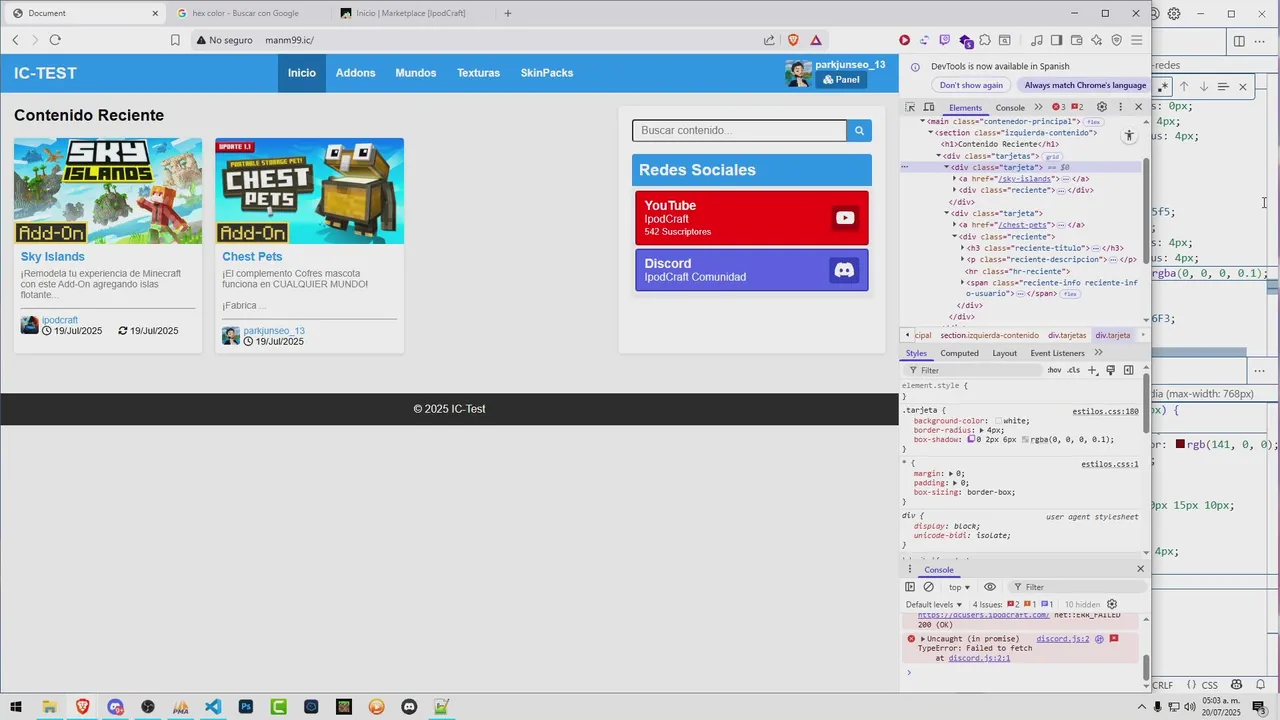Click the Windows Start button
Viewport: 1280px width, 720px height.
[x=16, y=707]
